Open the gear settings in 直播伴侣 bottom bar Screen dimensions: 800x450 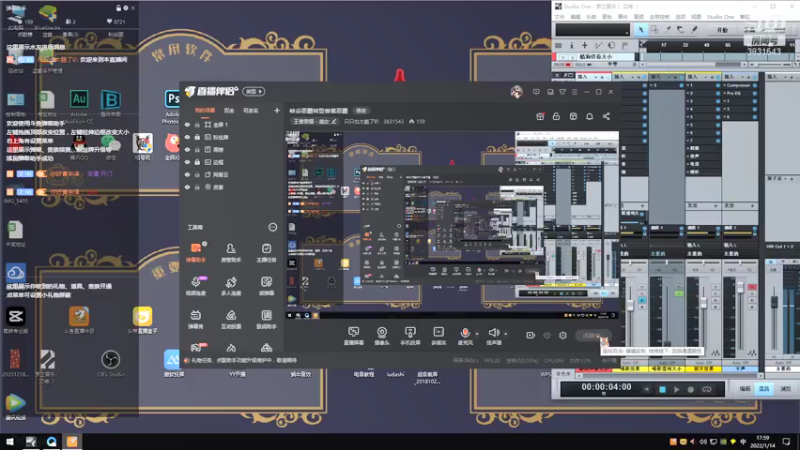click(x=563, y=335)
